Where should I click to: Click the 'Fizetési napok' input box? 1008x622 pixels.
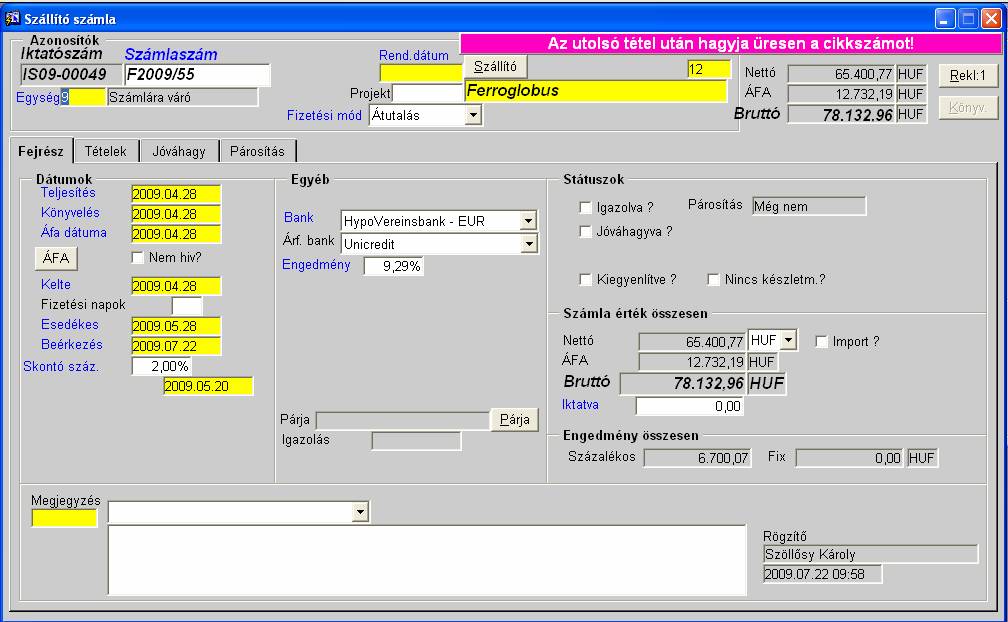tap(187, 306)
